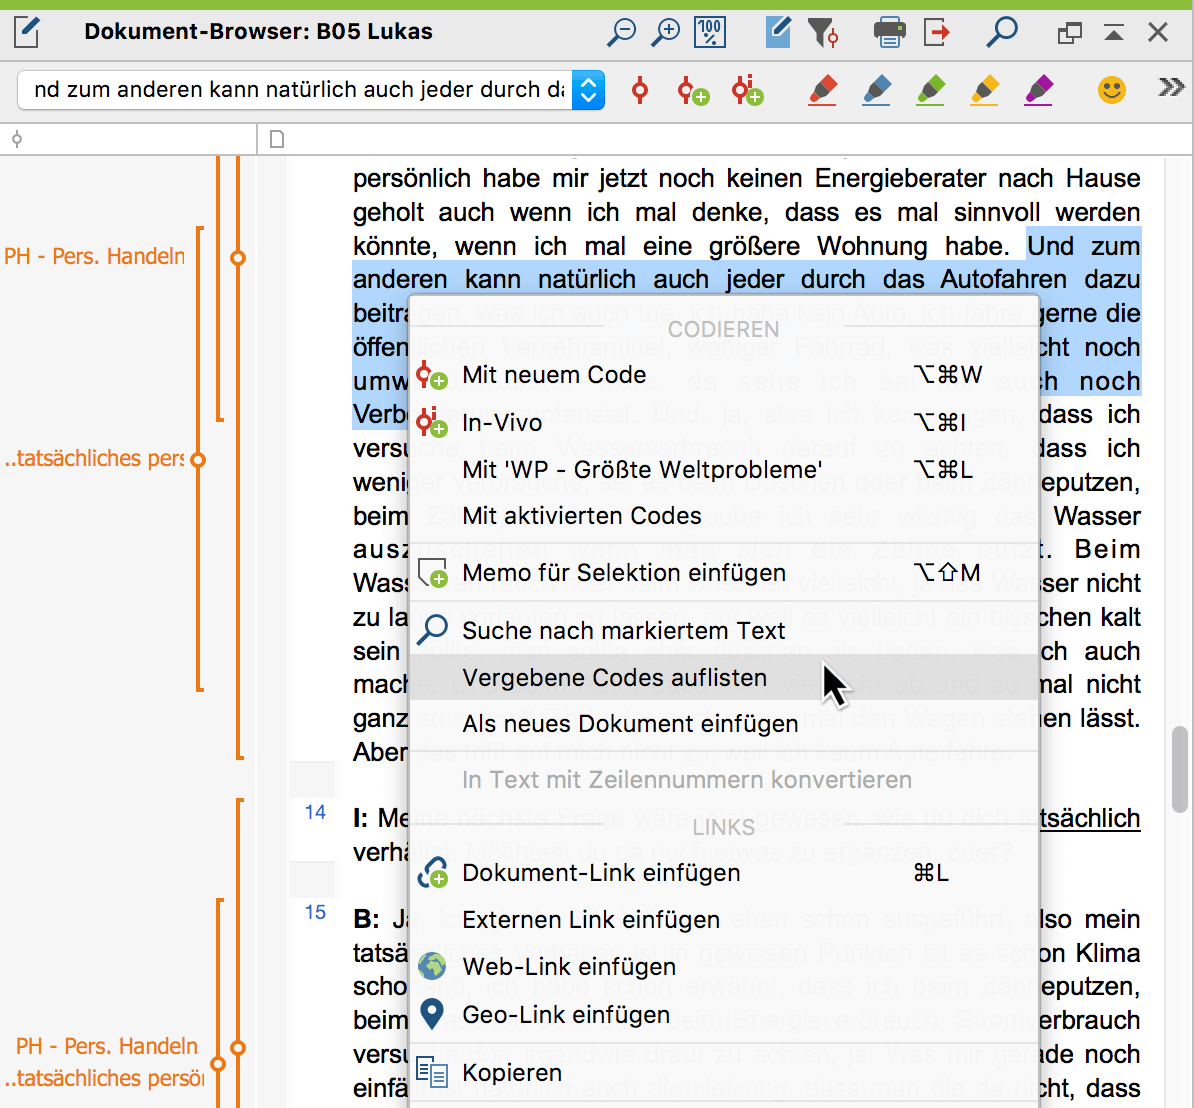The height and width of the screenshot is (1108, 1194).
Task: Click In-Vivo coding icon in coding bar
Action: 747,90
